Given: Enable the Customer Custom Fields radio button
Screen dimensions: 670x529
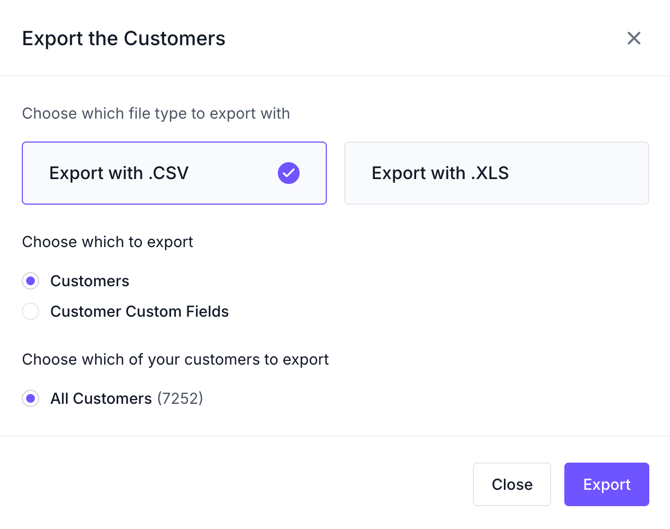Looking at the screenshot, I should (31, 312).
